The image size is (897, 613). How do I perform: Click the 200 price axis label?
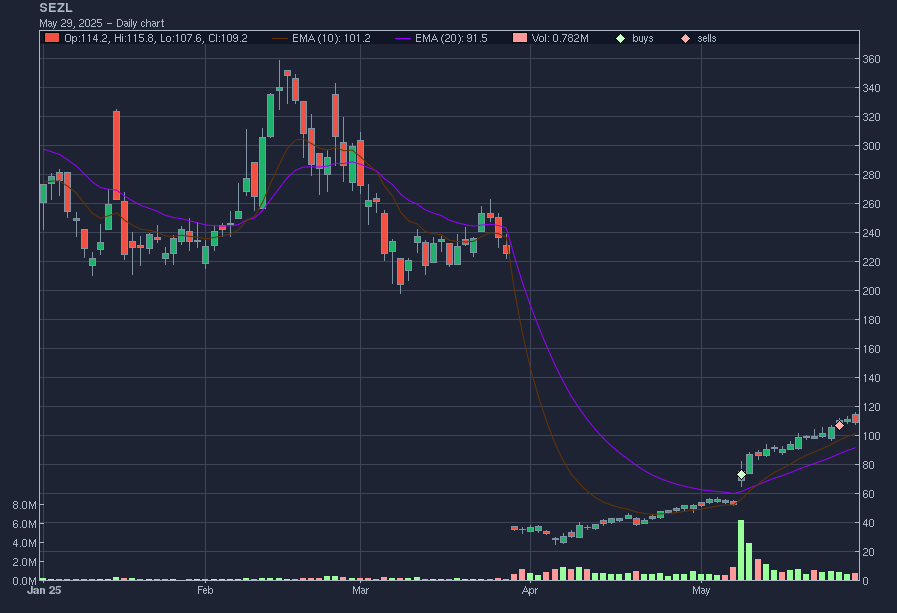pyautogui.click(x=871, y=291)
